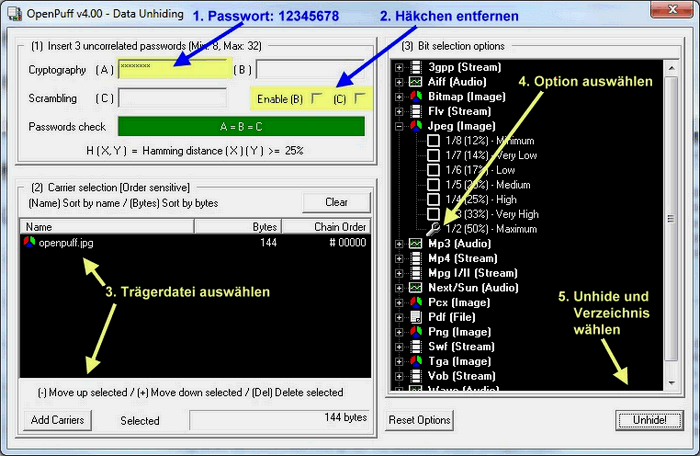The image size is (700, 456).
Task: Click the Add Carriers button
Action: point(57,420)
